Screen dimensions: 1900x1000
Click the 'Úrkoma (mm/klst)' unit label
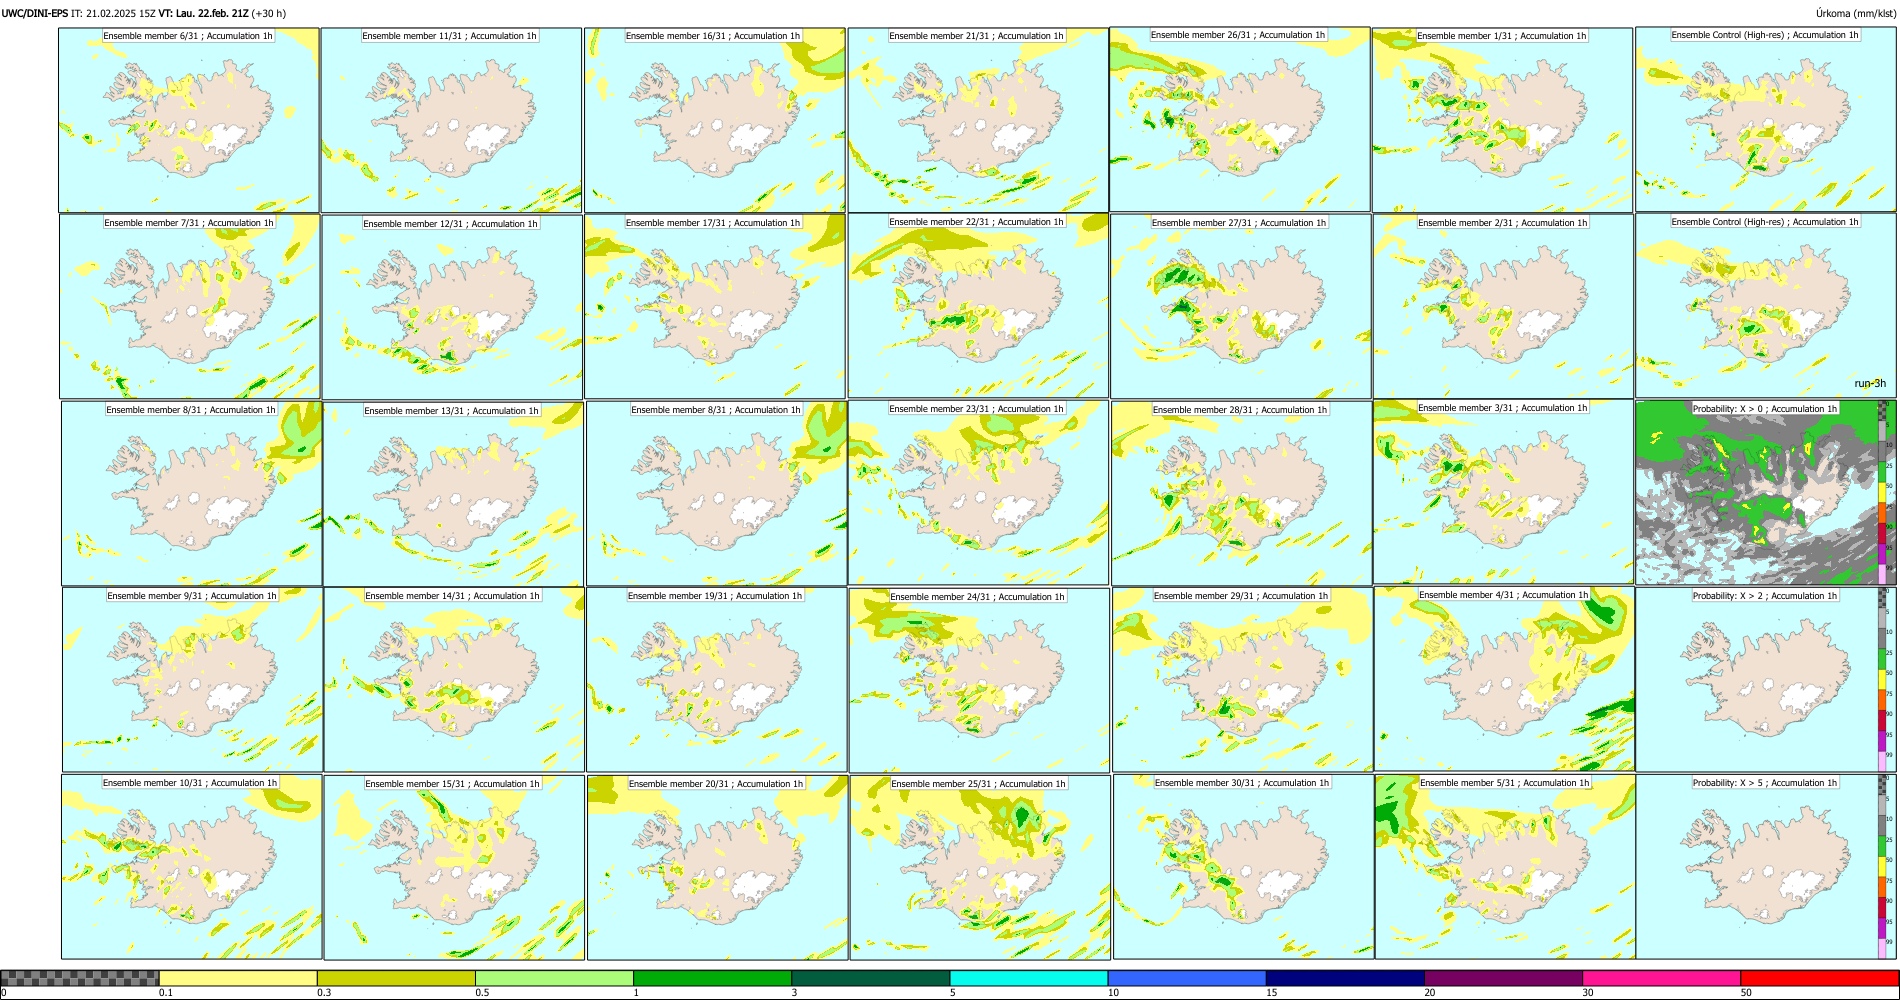(1855, 13)
